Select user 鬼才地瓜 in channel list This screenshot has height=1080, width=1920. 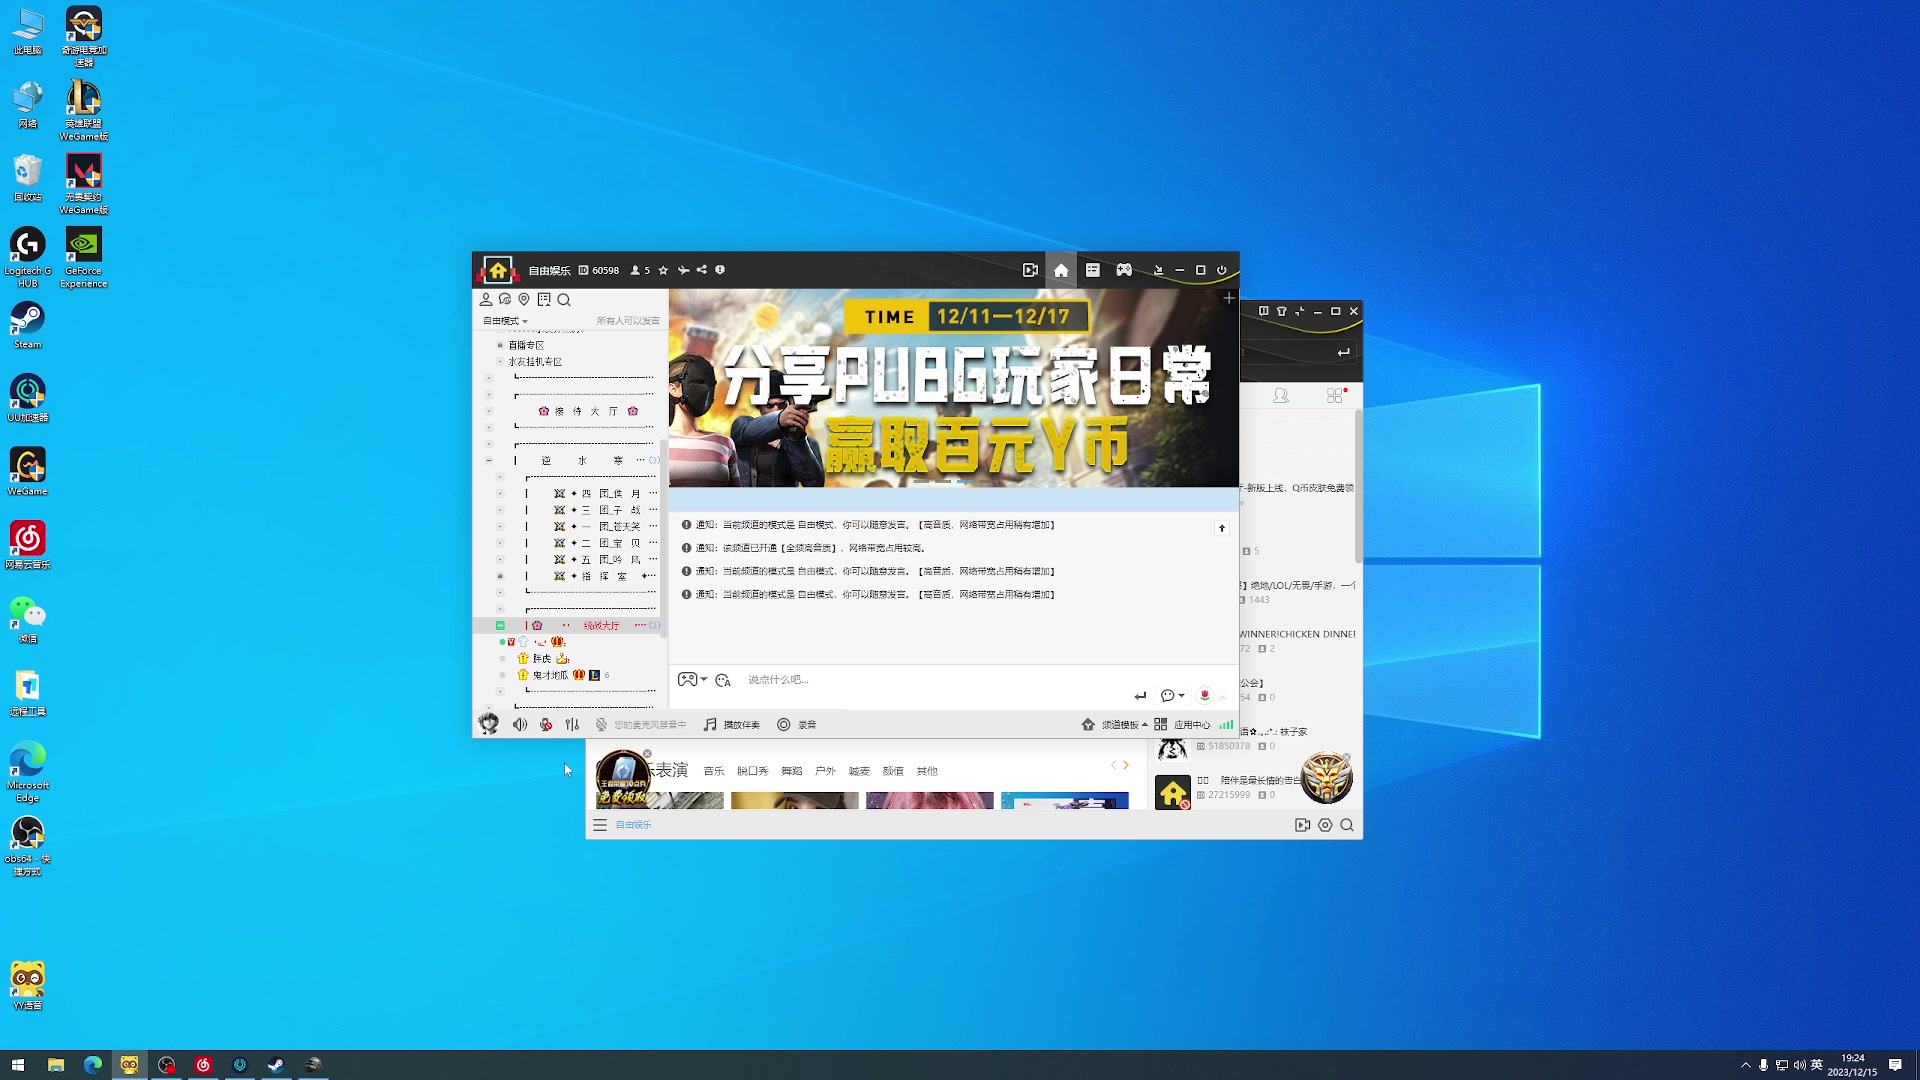(x=550, y=675)
